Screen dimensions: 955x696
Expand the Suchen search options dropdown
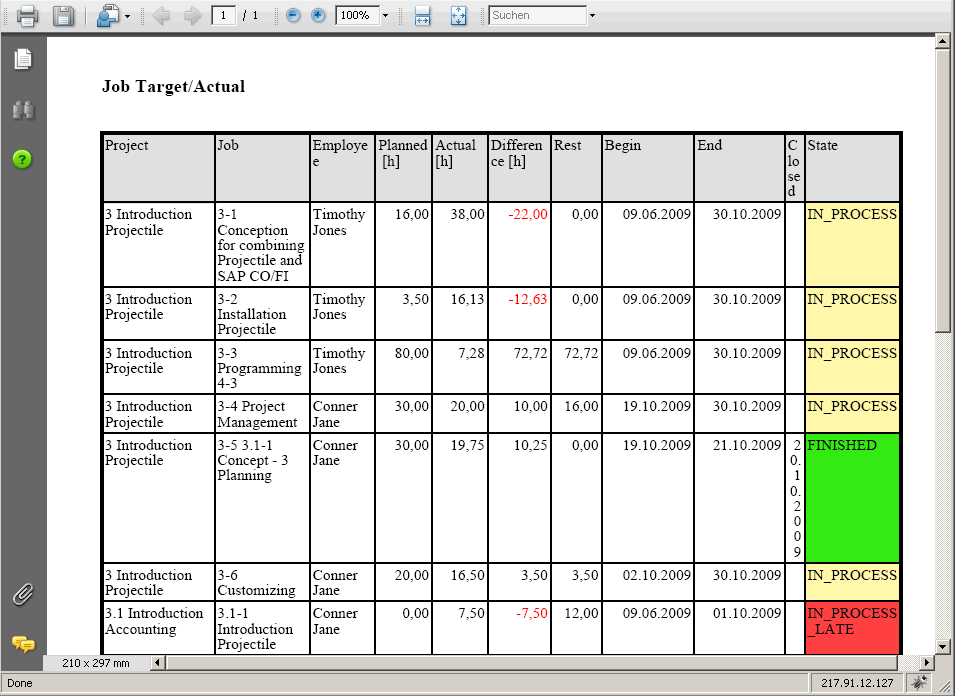(x=592, y=16)
